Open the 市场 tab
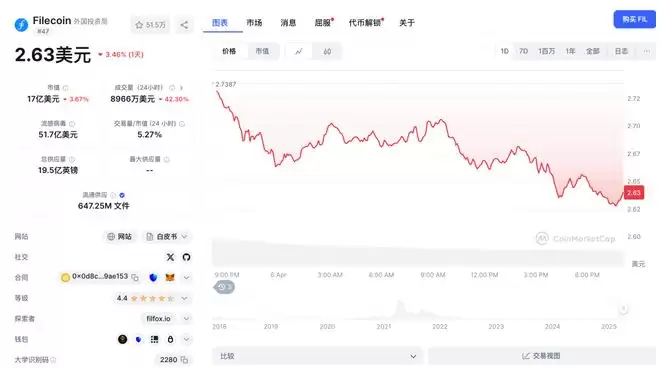This screenshot has height=368, width=660. tap(254, 23)
